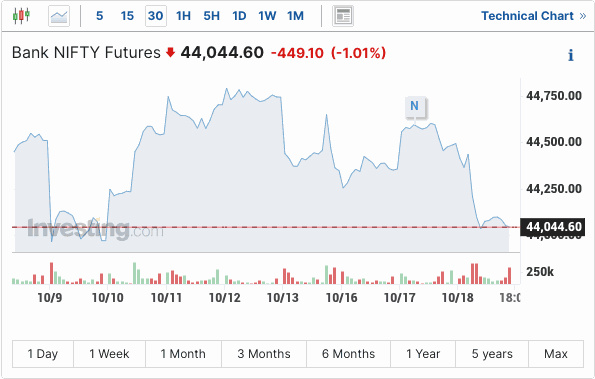595x379 pixels.
Task: Show 3 Months range
Action: pyautogui.click(x=264, y=354)
